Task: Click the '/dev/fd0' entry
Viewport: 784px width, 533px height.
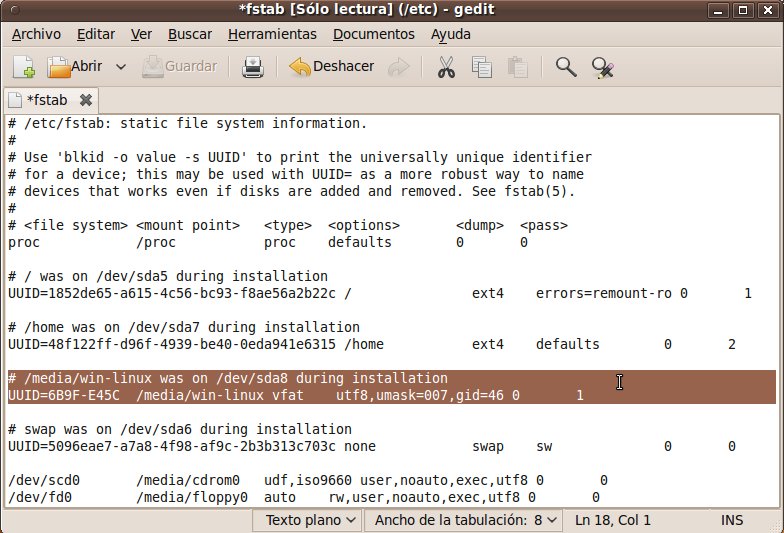Action: (x=40, y=497)
